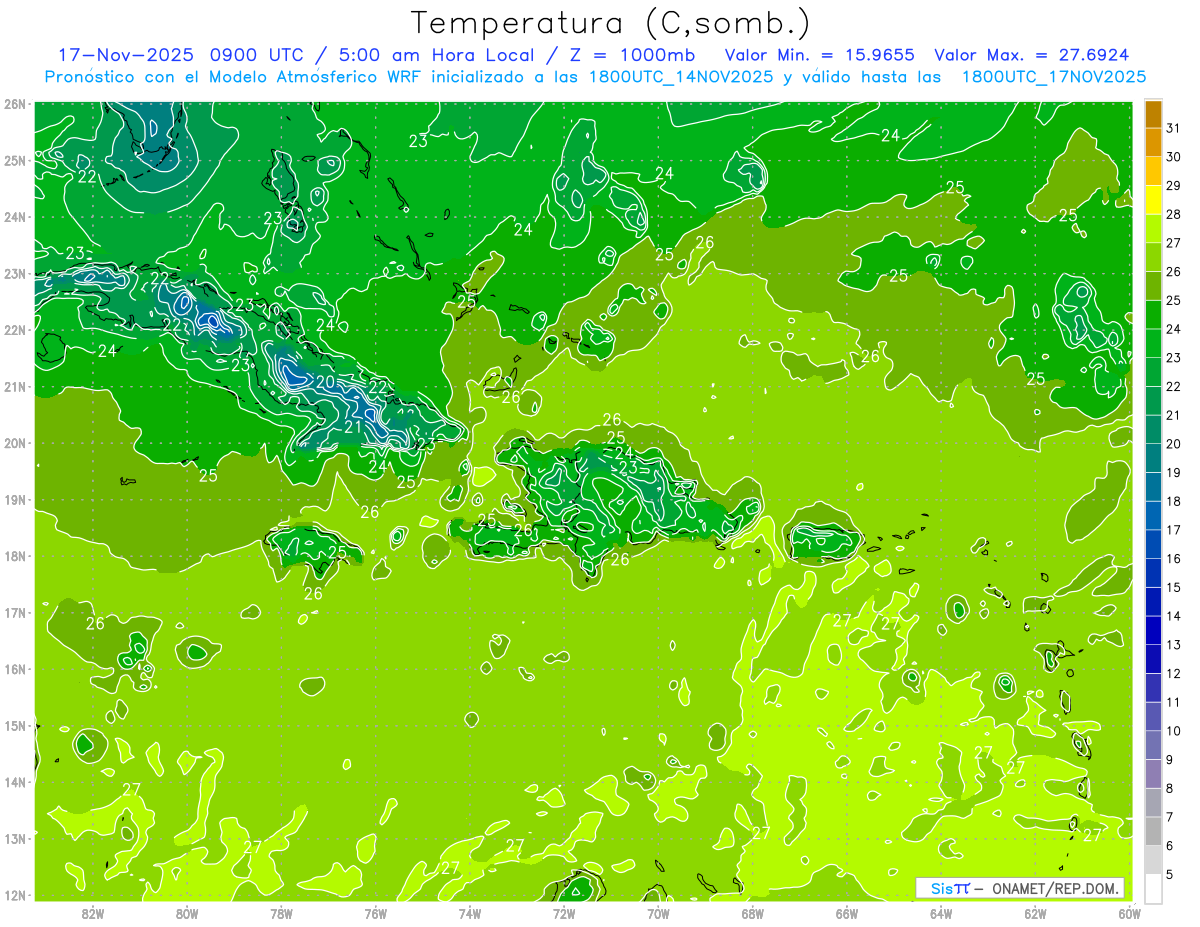Click the 15 value on color scale
Screen dimensions: 1200x927
[1173, 587]
